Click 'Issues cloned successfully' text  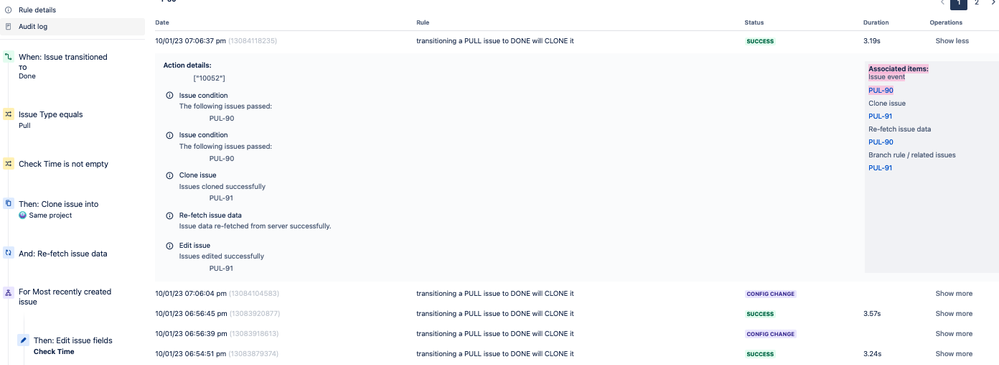pos(222,187)
